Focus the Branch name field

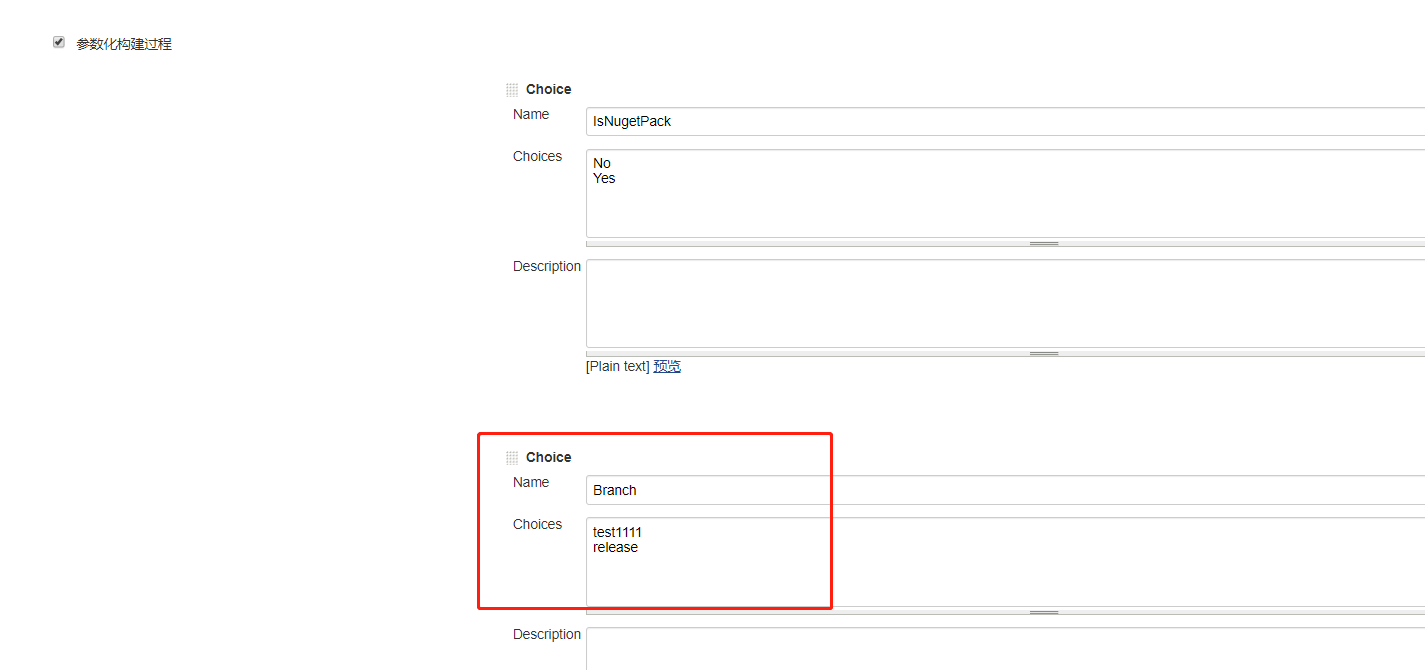pos(1005,490)
